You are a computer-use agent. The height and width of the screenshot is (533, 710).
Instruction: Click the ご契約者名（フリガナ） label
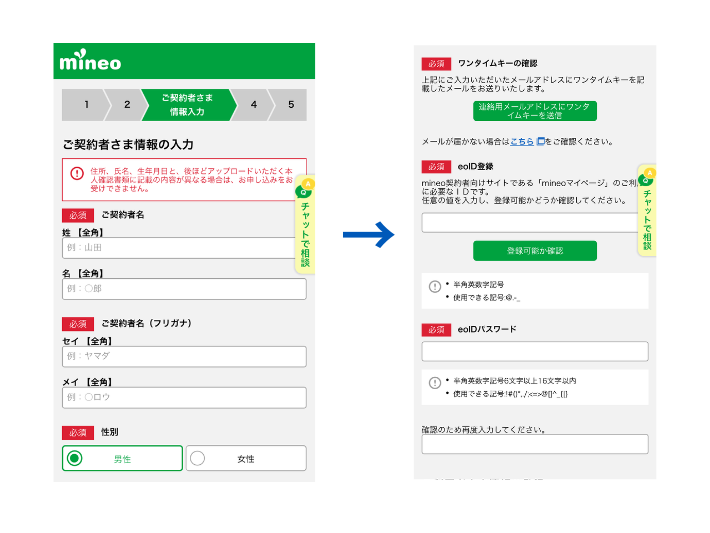(146, 323)
